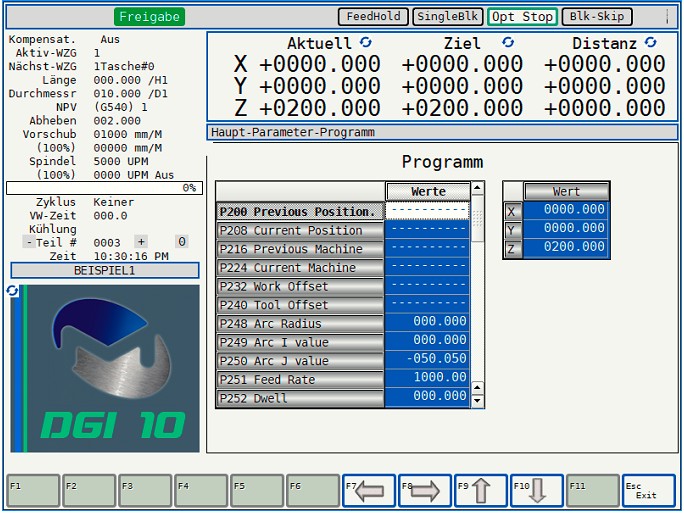Click the F11 function key
This screenshot has width=684, height=513.
point(593,491)
